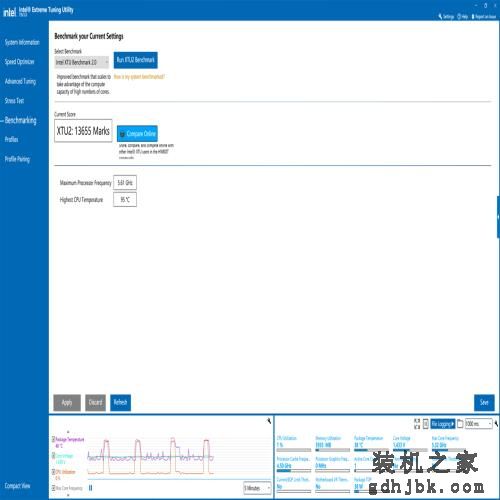Toggle Package Temperature graph checkbox

(x=53, y=439)
